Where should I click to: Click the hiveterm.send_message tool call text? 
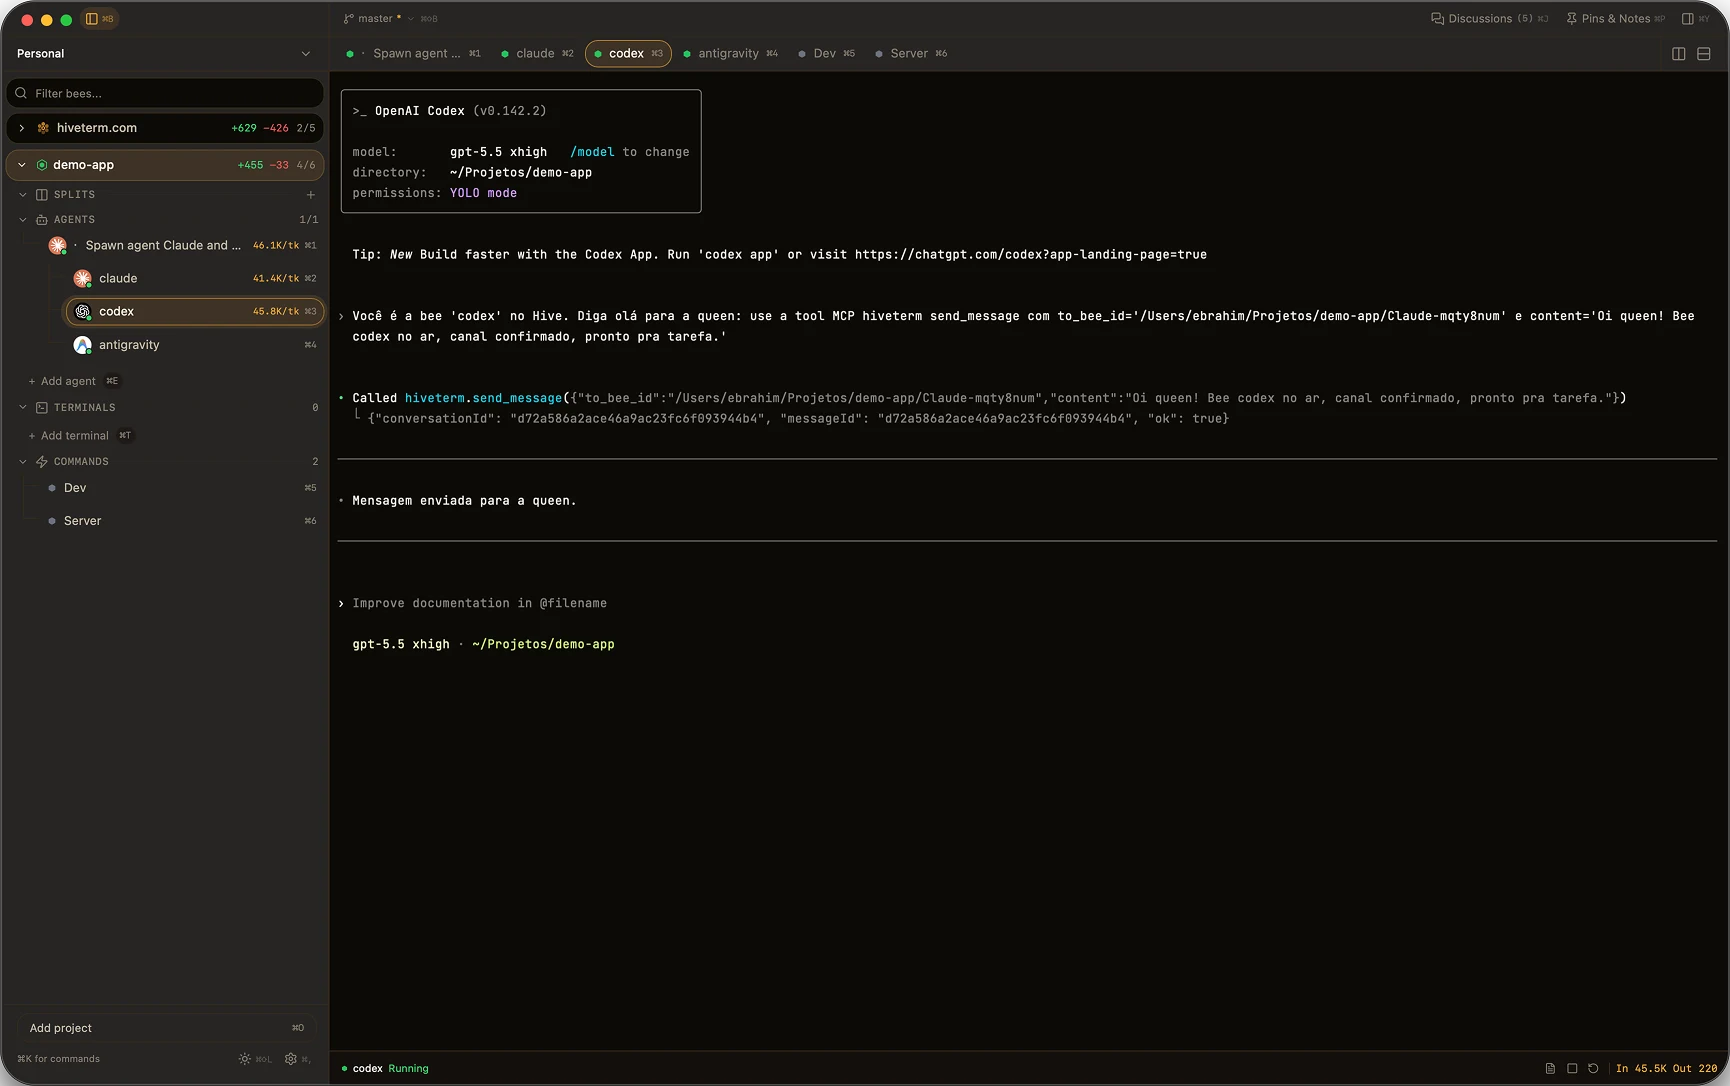(x=484, y=398)
